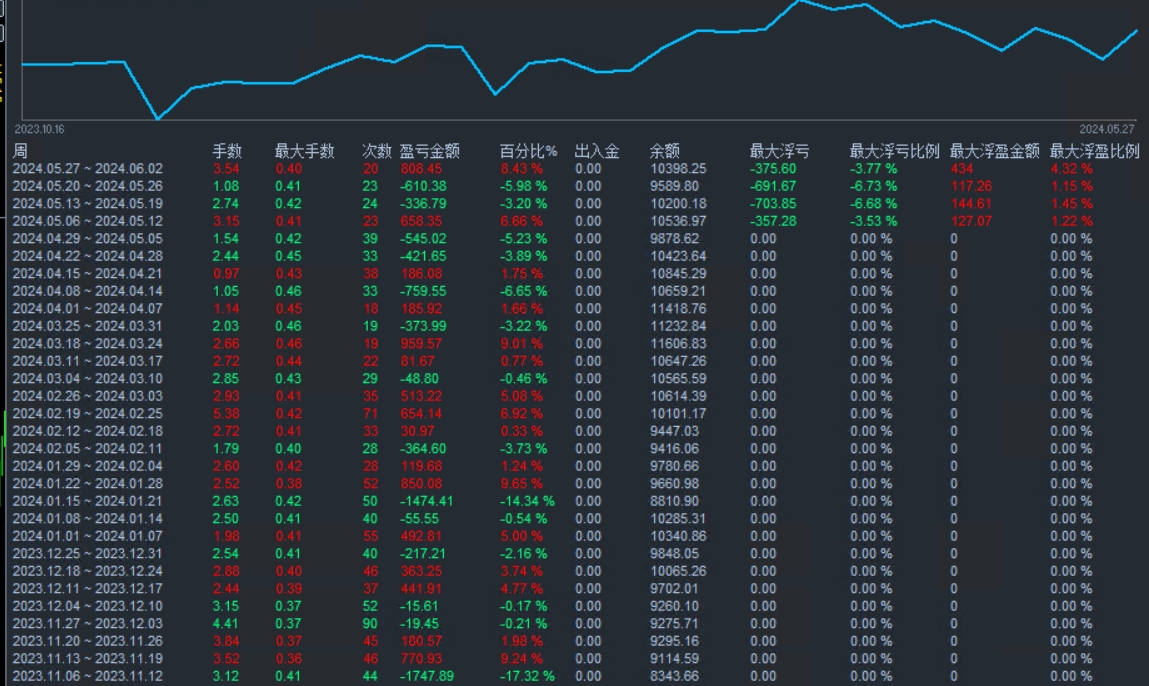Click profit amount 808.45

click(x=421, y=169)
